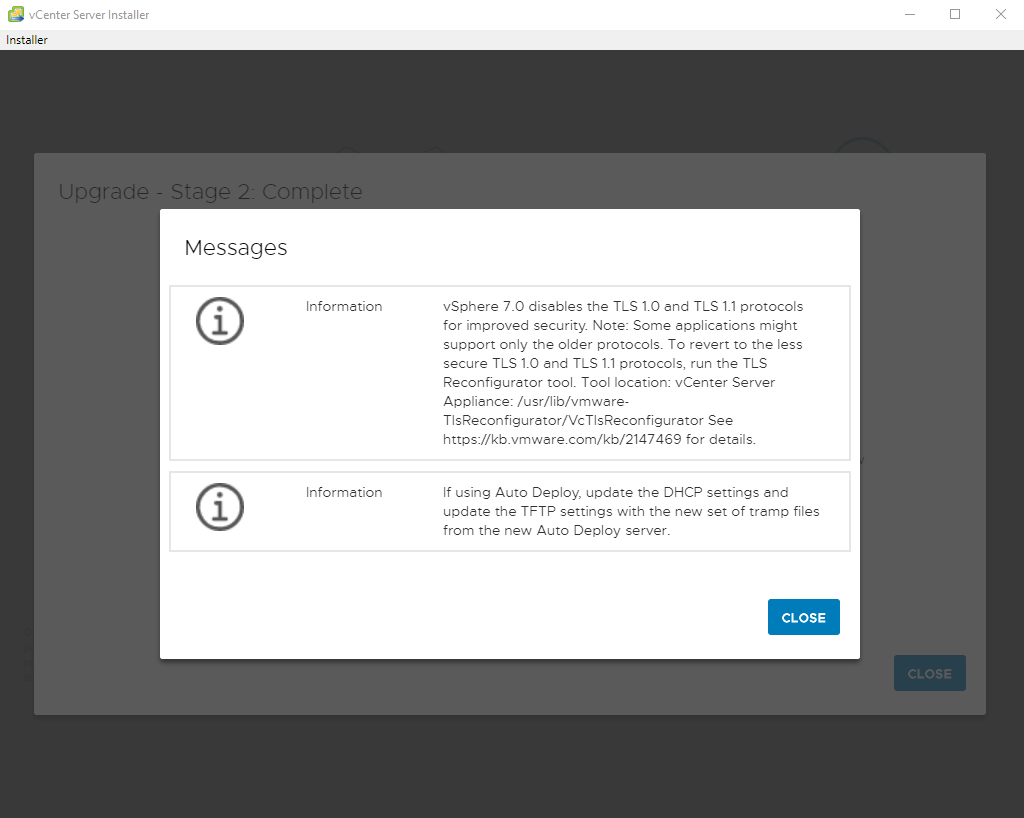Screen dimensions: 1024x818
Task: Click the Messages dialog heading
Action: click(x=236, y=247)
